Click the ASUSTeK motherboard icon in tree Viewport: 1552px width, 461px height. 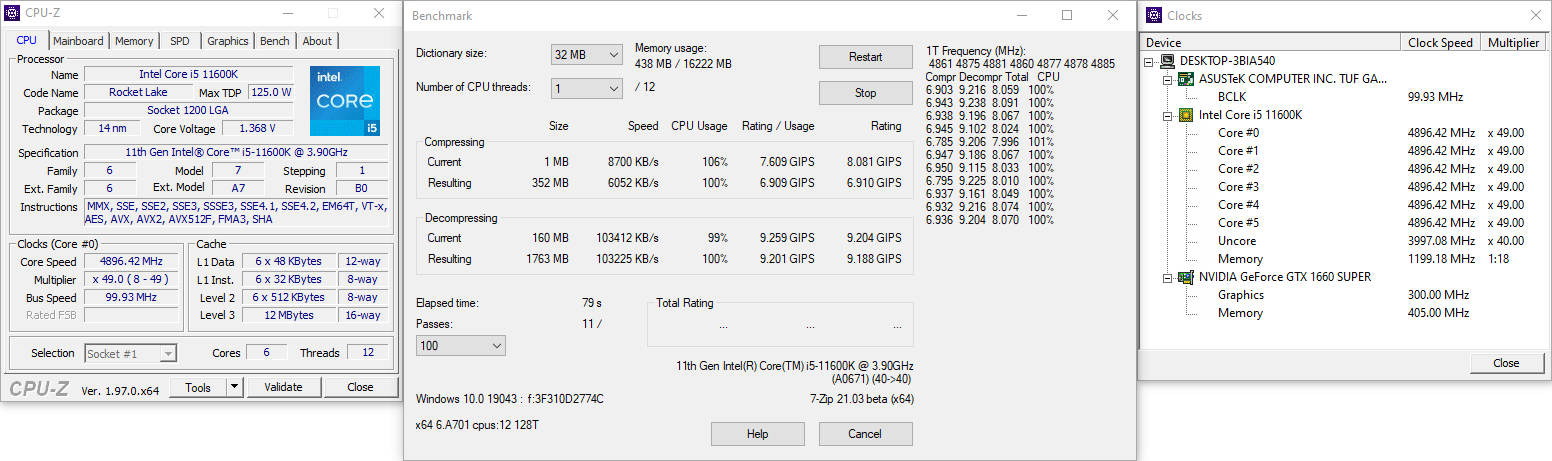(x=1187, y=79)
